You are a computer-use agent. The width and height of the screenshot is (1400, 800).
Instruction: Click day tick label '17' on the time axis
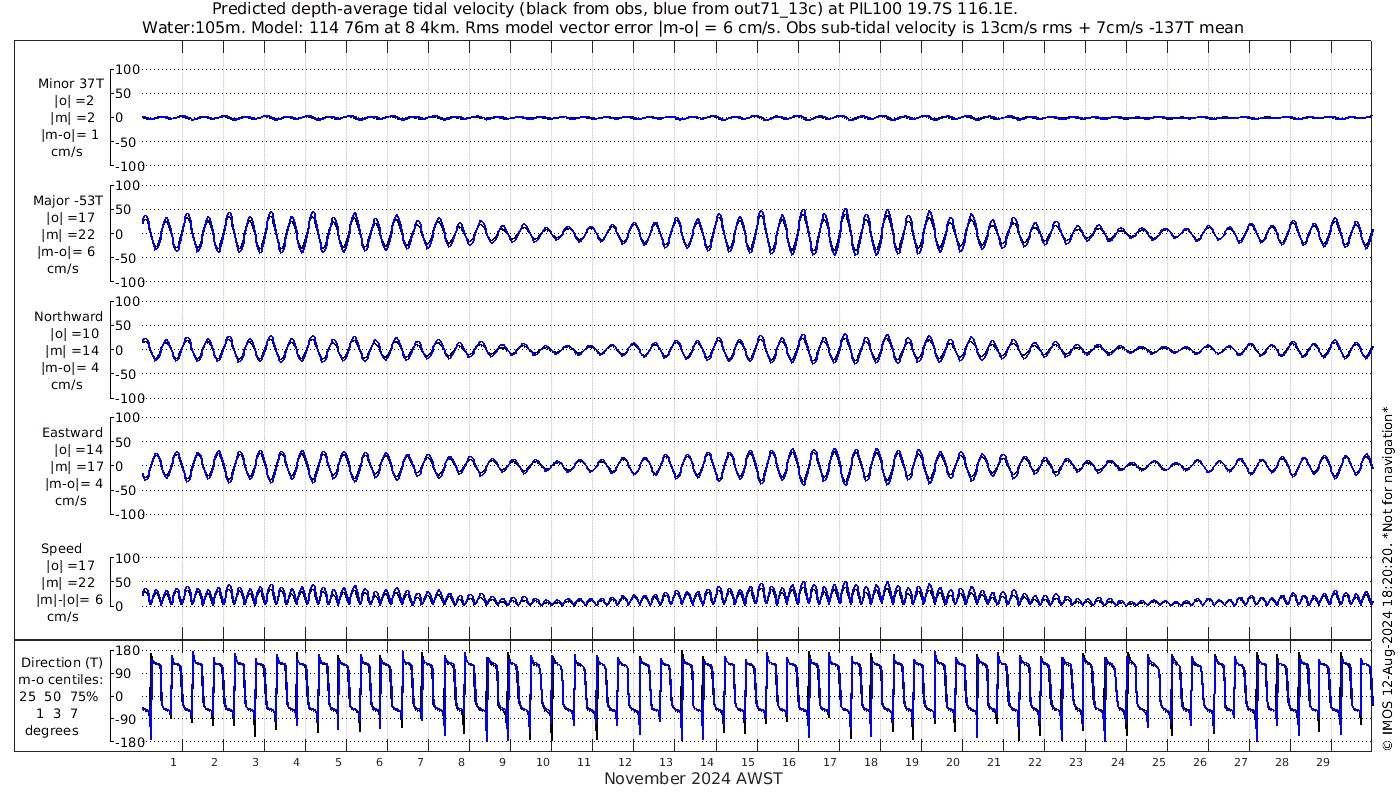[x=830, y=762]
